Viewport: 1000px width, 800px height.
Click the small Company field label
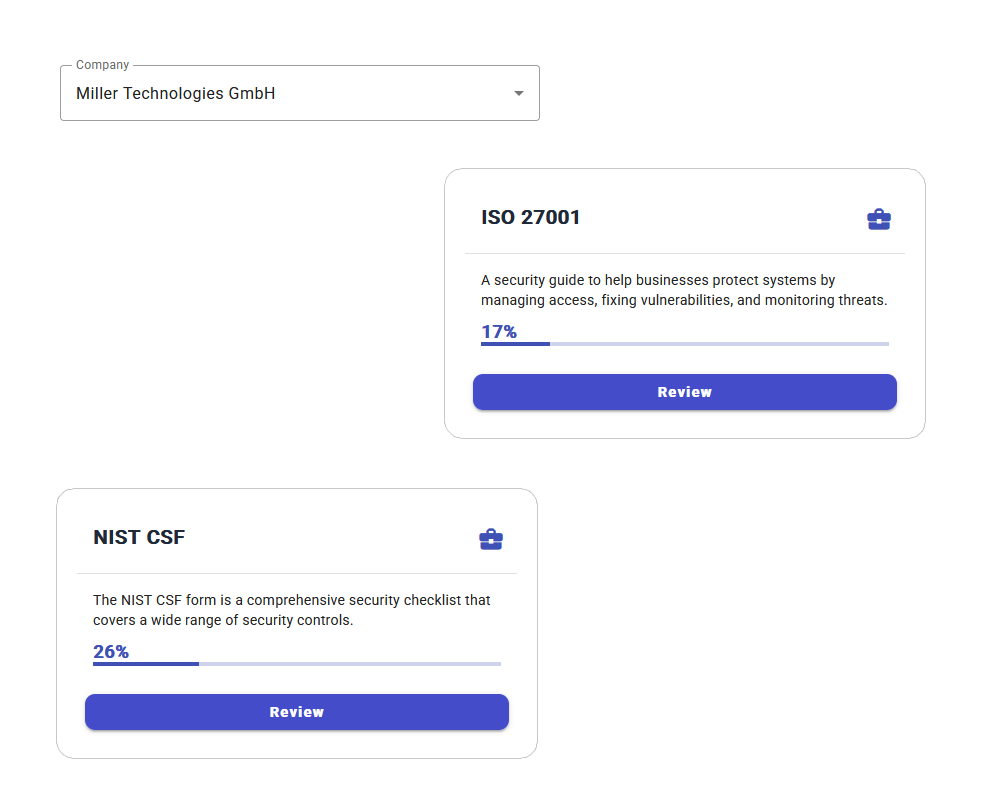[x=102, y=65]
